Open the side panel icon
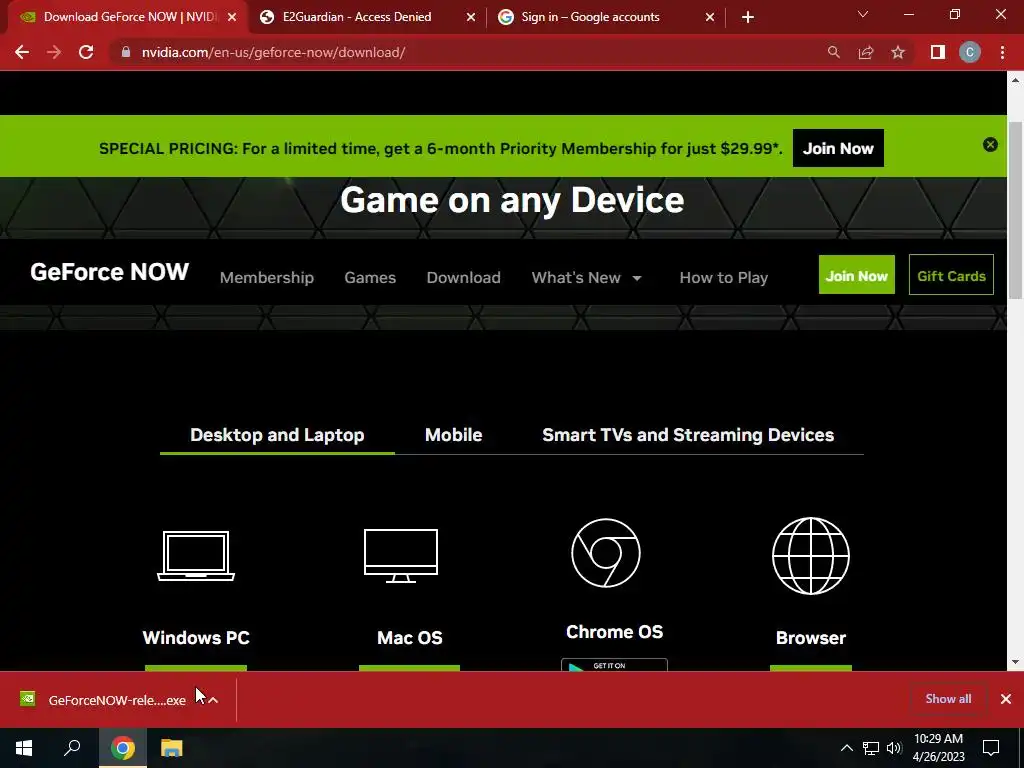1024x768 pixels. point(938,52)
